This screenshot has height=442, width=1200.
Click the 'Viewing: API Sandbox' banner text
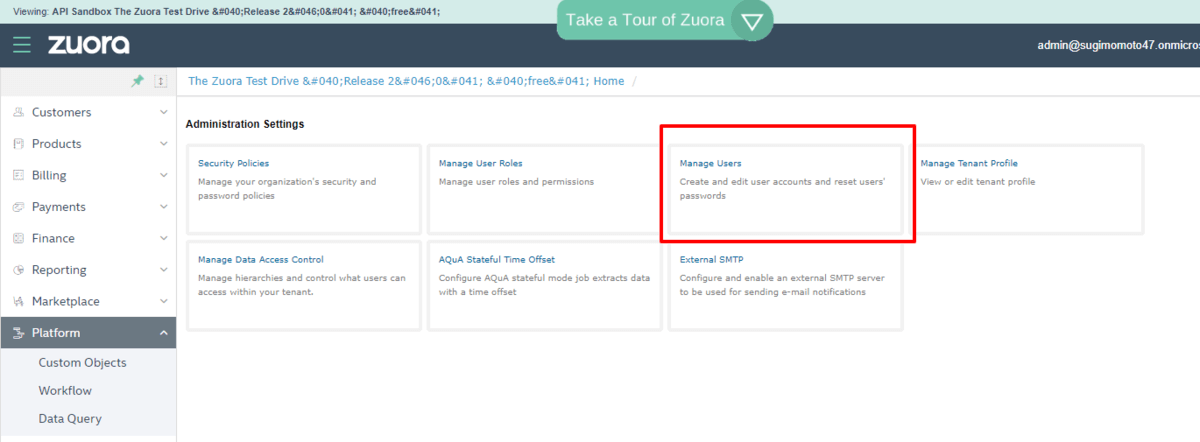pos(226,11)
